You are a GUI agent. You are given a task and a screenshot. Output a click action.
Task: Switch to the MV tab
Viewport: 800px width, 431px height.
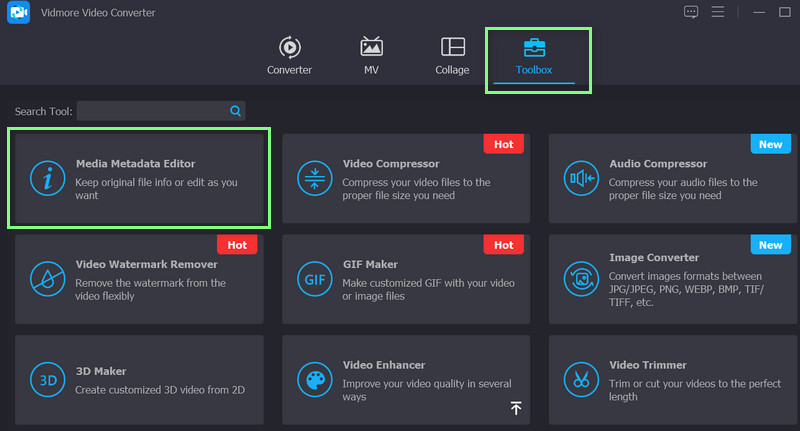pyautogui.click(x=371, y=56)
